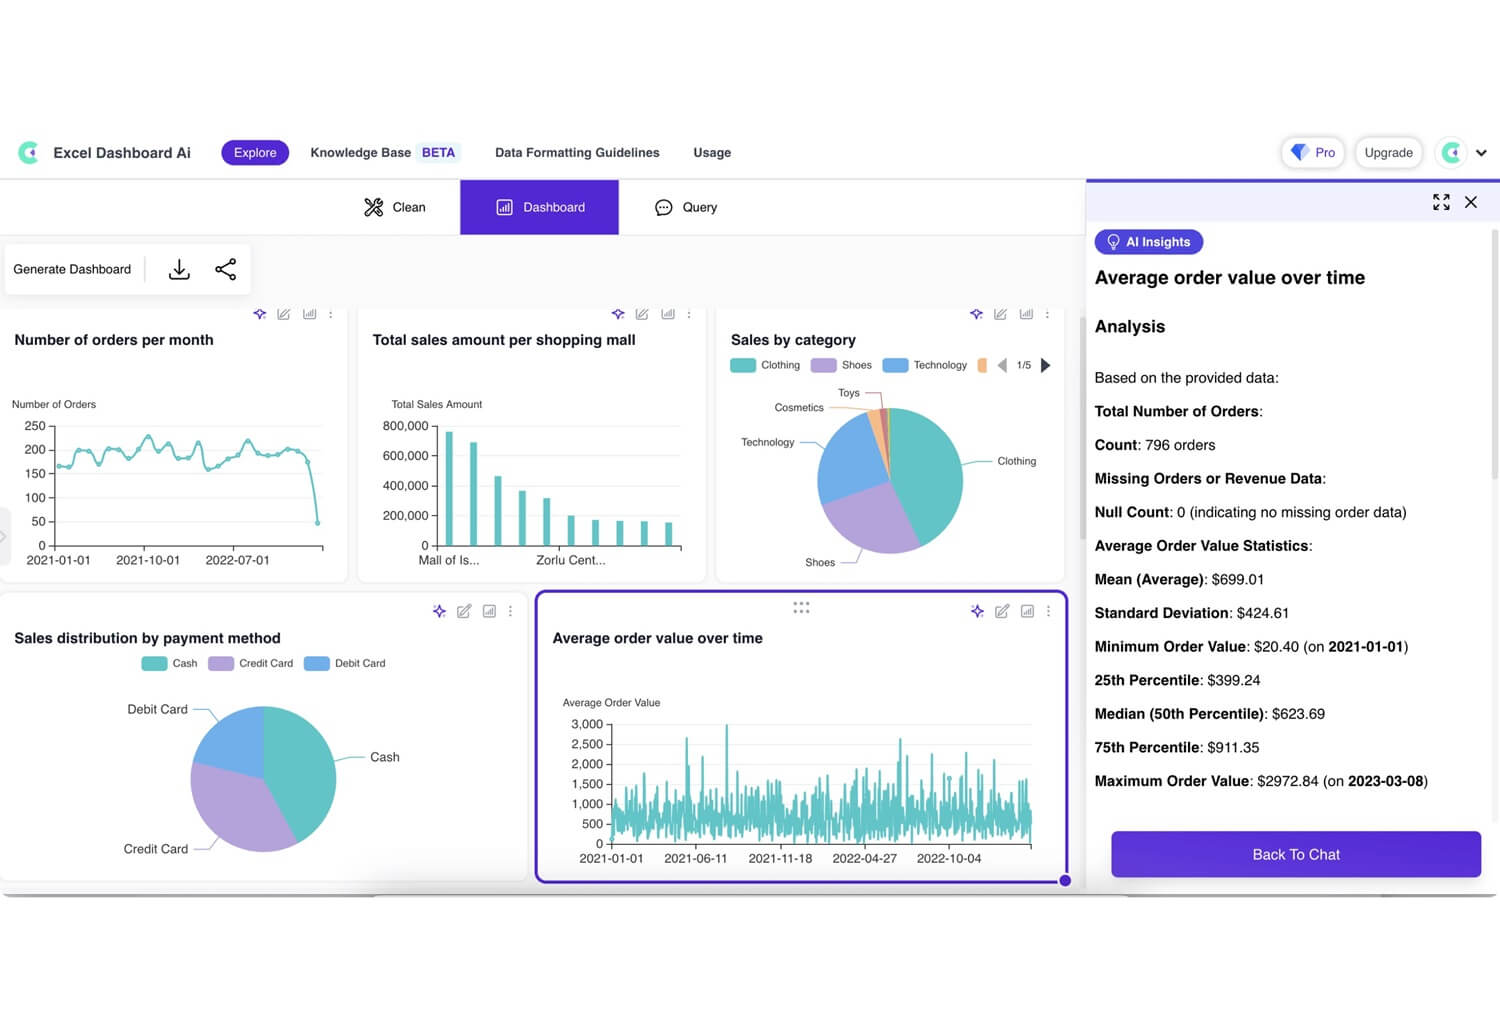The width and height of the screenshot is (1500, 1028).
Task: Download the dashboard using the download icon
Action: pyautogui.click(x=179, y=269)
